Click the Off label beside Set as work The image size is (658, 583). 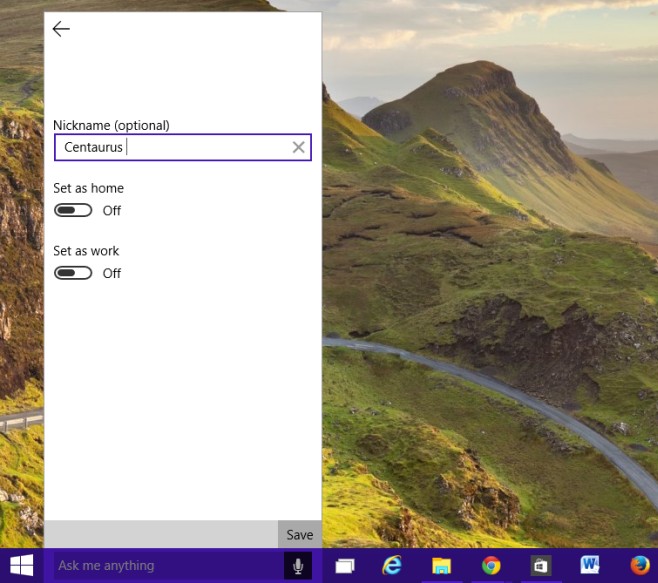(112, 274)
